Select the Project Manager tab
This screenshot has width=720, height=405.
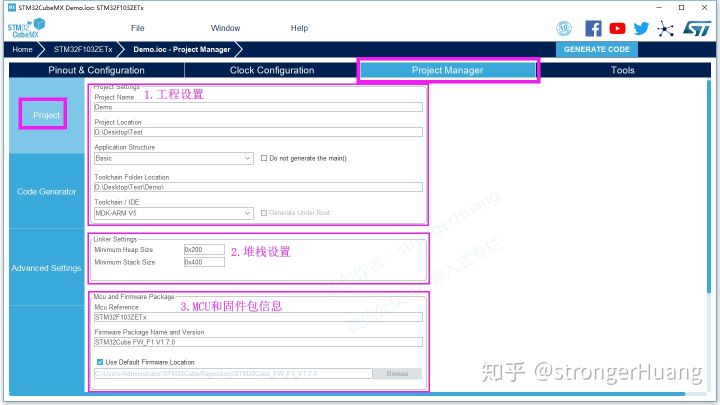(447, 70)
